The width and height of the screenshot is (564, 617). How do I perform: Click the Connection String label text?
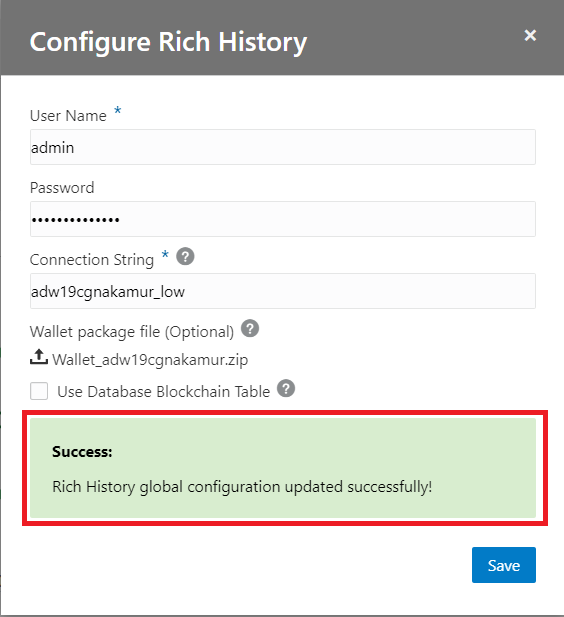click(92, 260)
